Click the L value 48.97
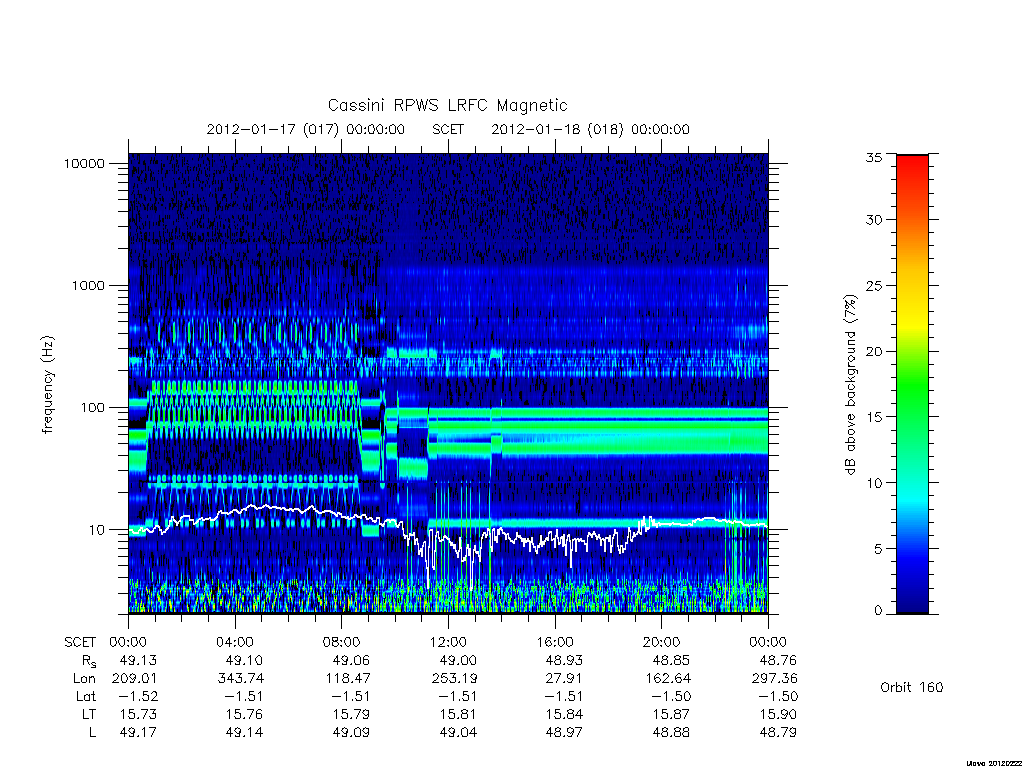Screen dimensions: 1024x768 [x=564, y=732]
